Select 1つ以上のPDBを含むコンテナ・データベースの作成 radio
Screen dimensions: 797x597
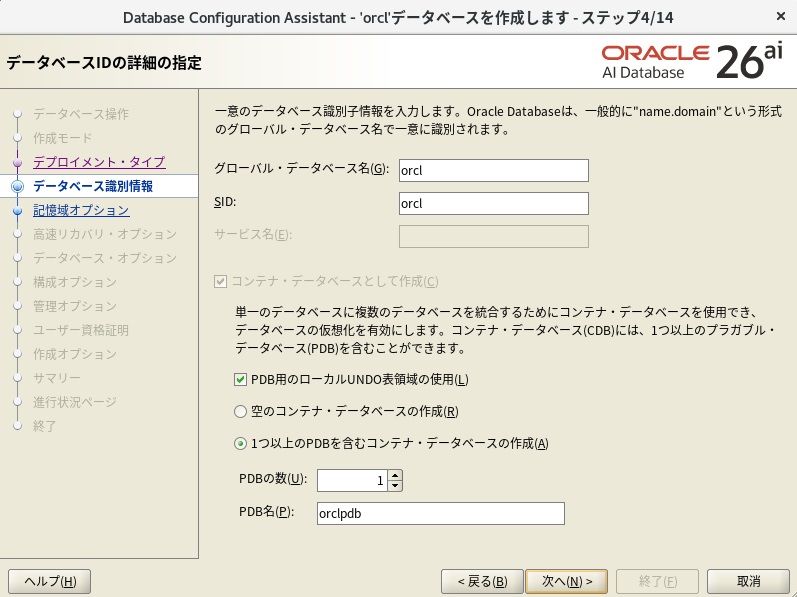coord(240,444)
